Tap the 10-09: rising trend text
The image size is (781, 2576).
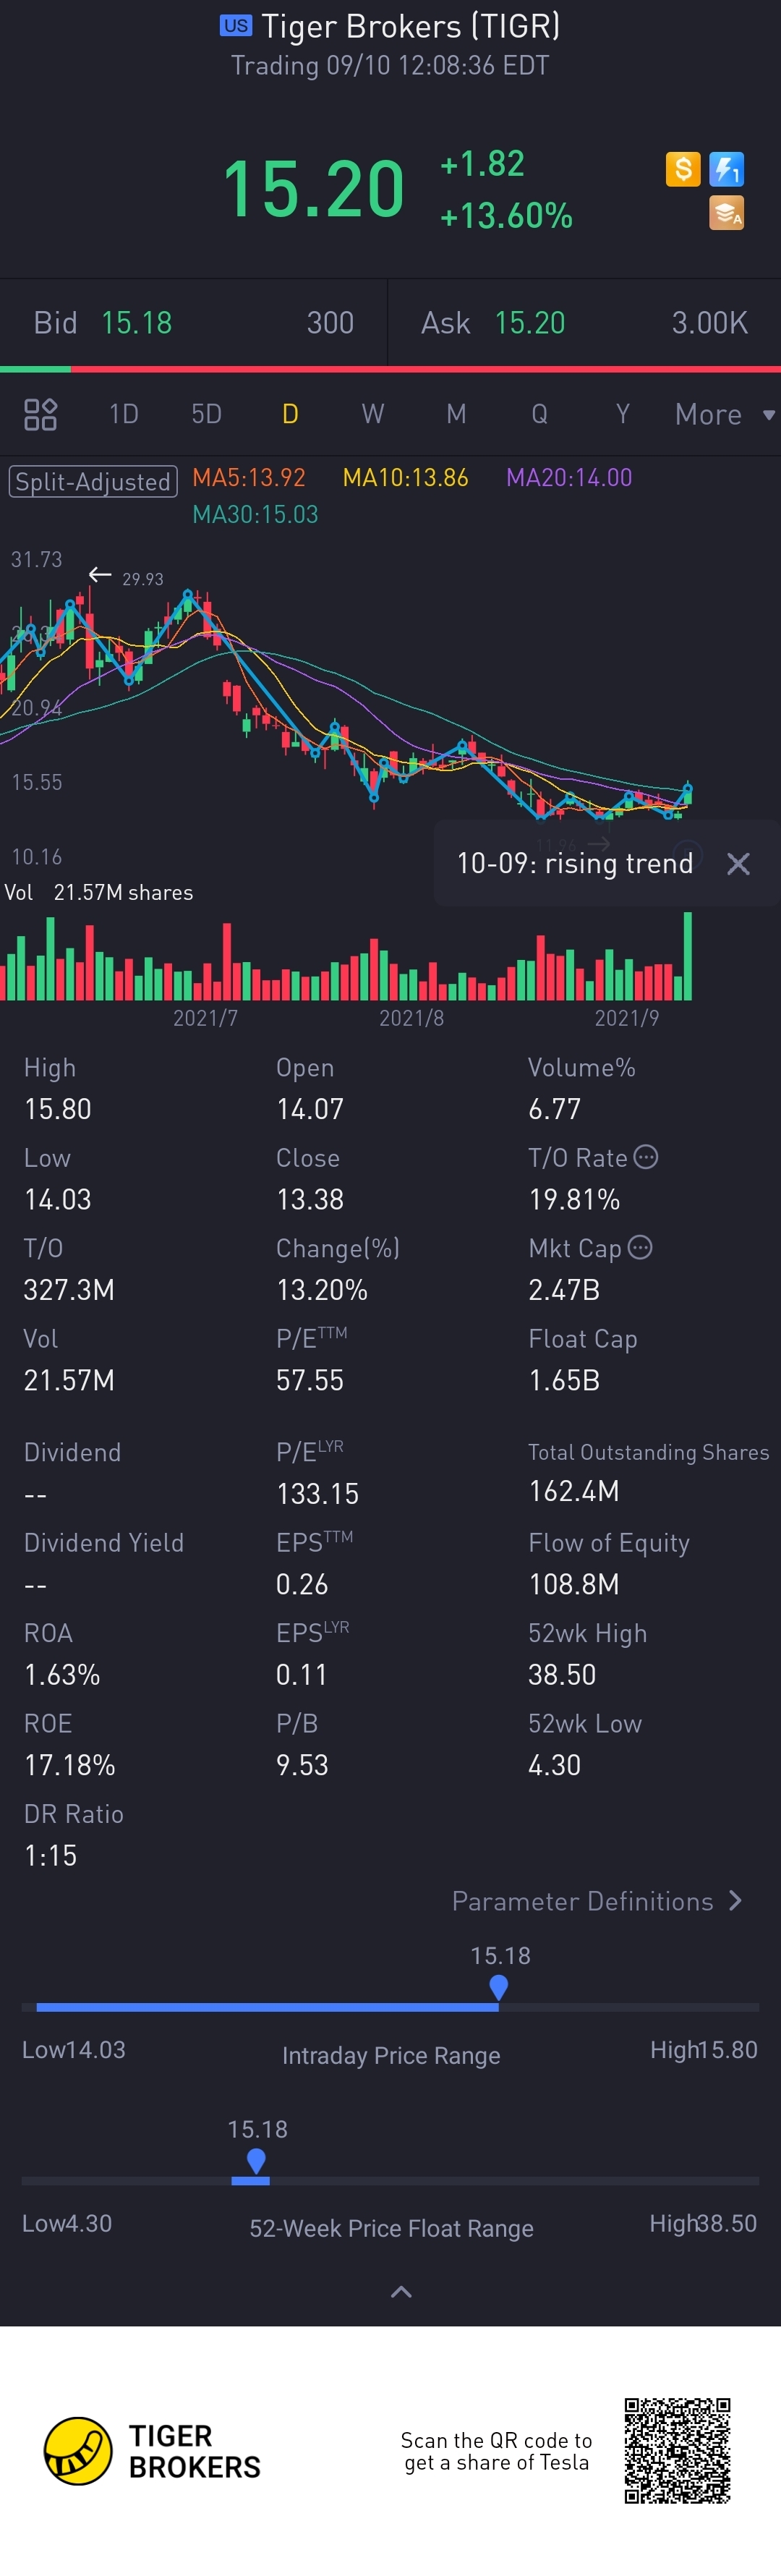point(574,863)
